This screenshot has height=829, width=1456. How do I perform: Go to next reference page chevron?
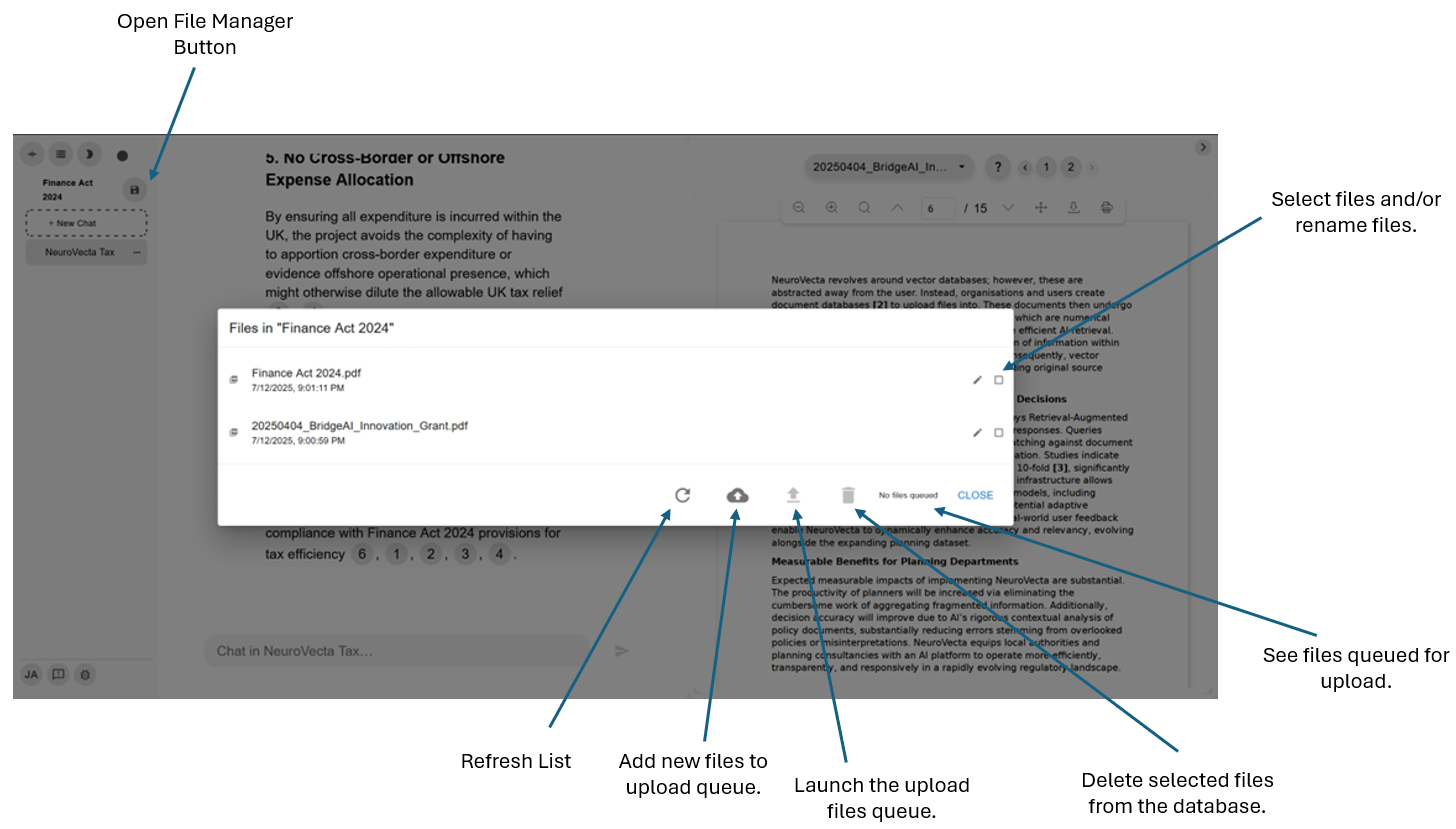pos(1092,167)
